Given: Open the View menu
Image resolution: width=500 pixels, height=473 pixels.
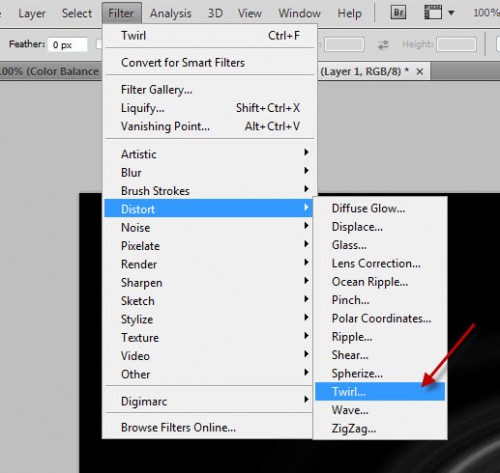Looking at the screenshot, I should tap(250, 13).
